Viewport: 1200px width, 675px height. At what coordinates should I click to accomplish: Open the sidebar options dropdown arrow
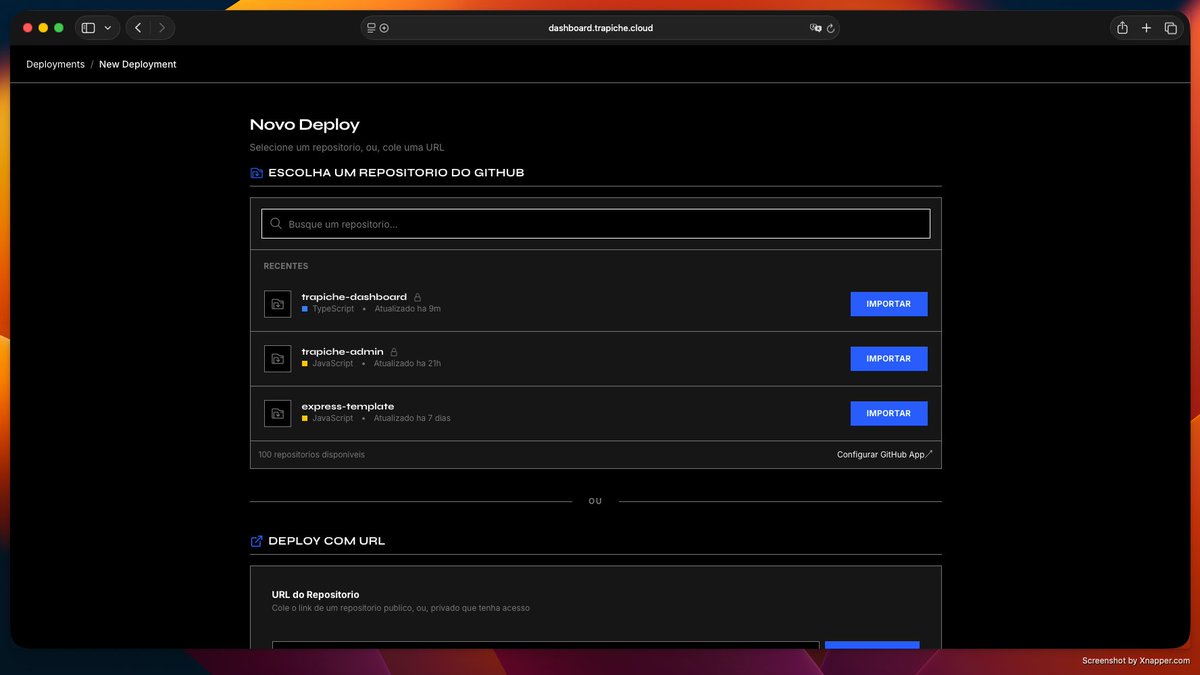[108, 28]
